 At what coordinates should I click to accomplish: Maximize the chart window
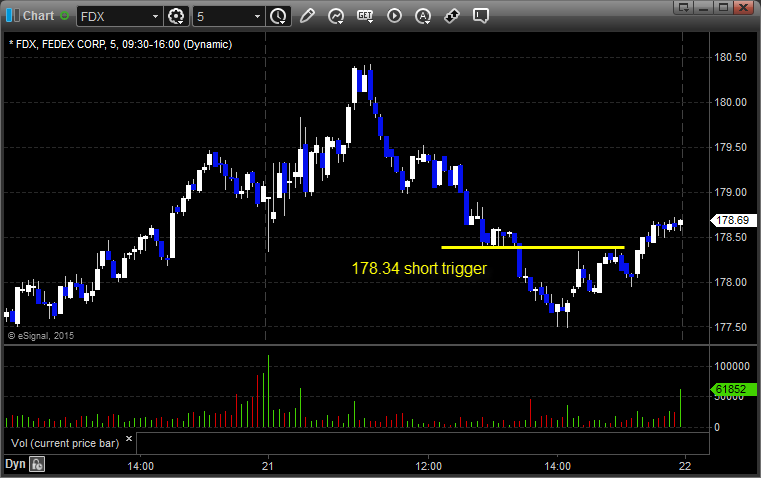[724, 7]
